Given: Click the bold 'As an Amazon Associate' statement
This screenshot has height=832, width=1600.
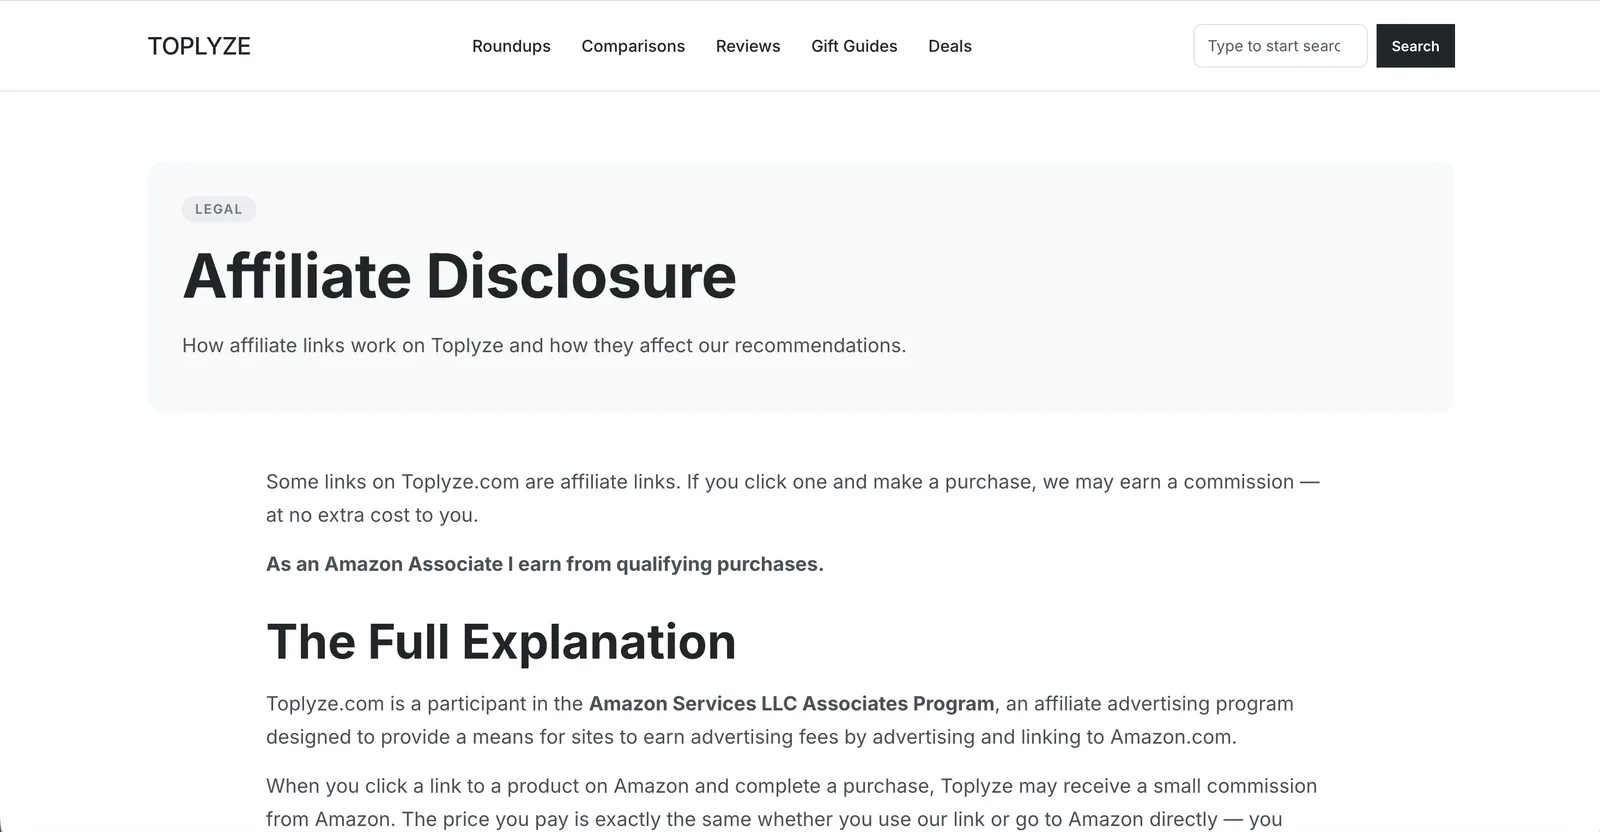Looking at the screenshot, I should coord(545,564).
